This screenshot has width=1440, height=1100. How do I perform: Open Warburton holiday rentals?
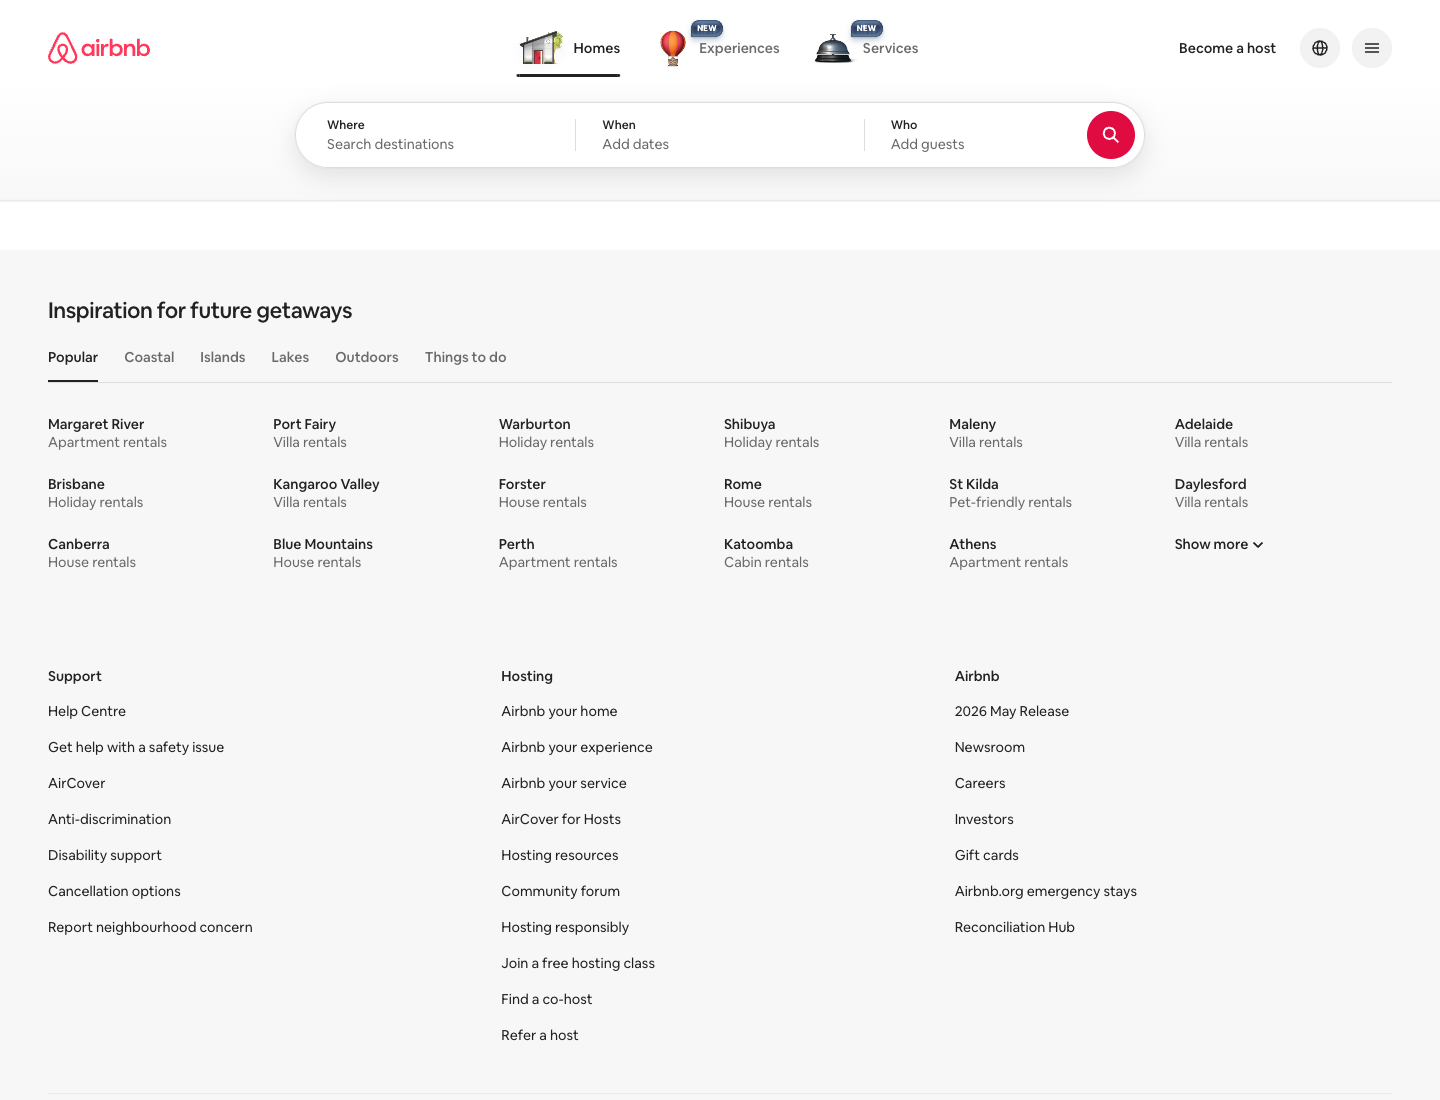[x=546, y=433]
